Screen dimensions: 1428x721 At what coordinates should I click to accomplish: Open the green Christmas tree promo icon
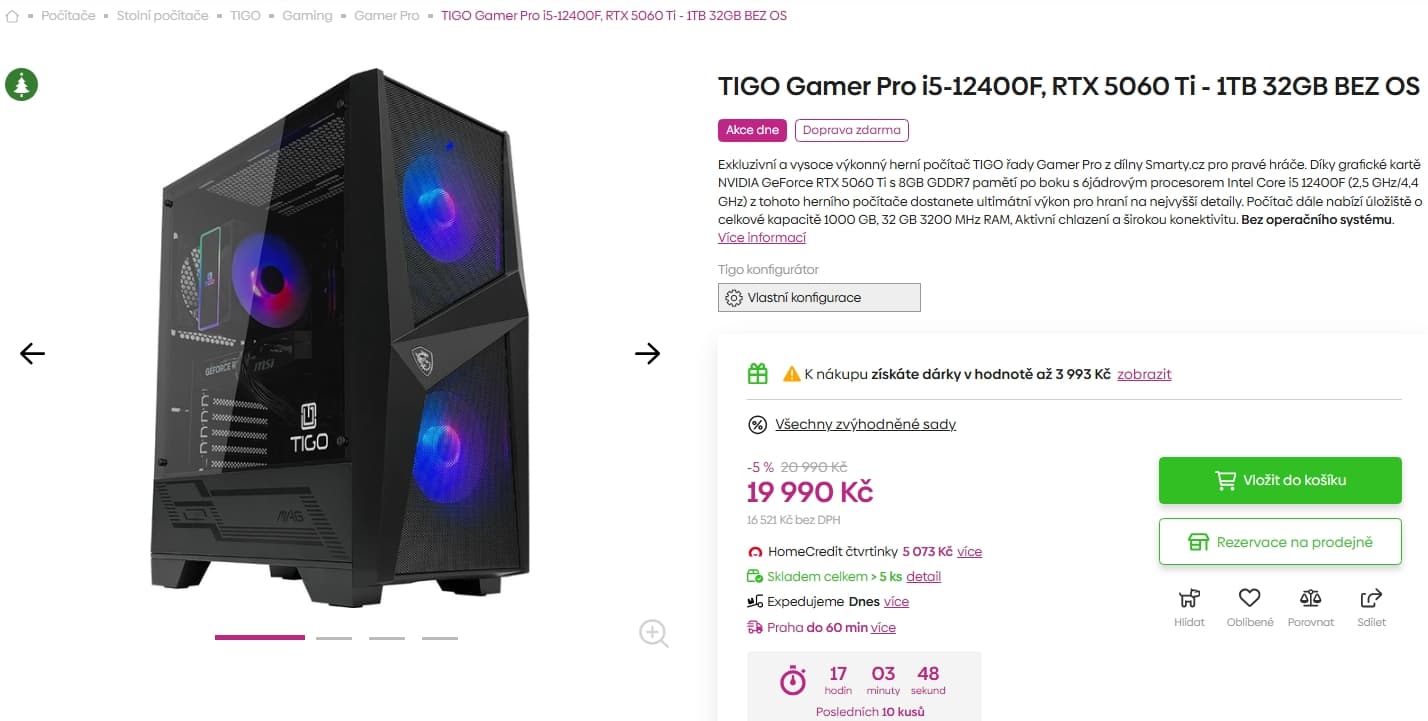coord(22,85)
